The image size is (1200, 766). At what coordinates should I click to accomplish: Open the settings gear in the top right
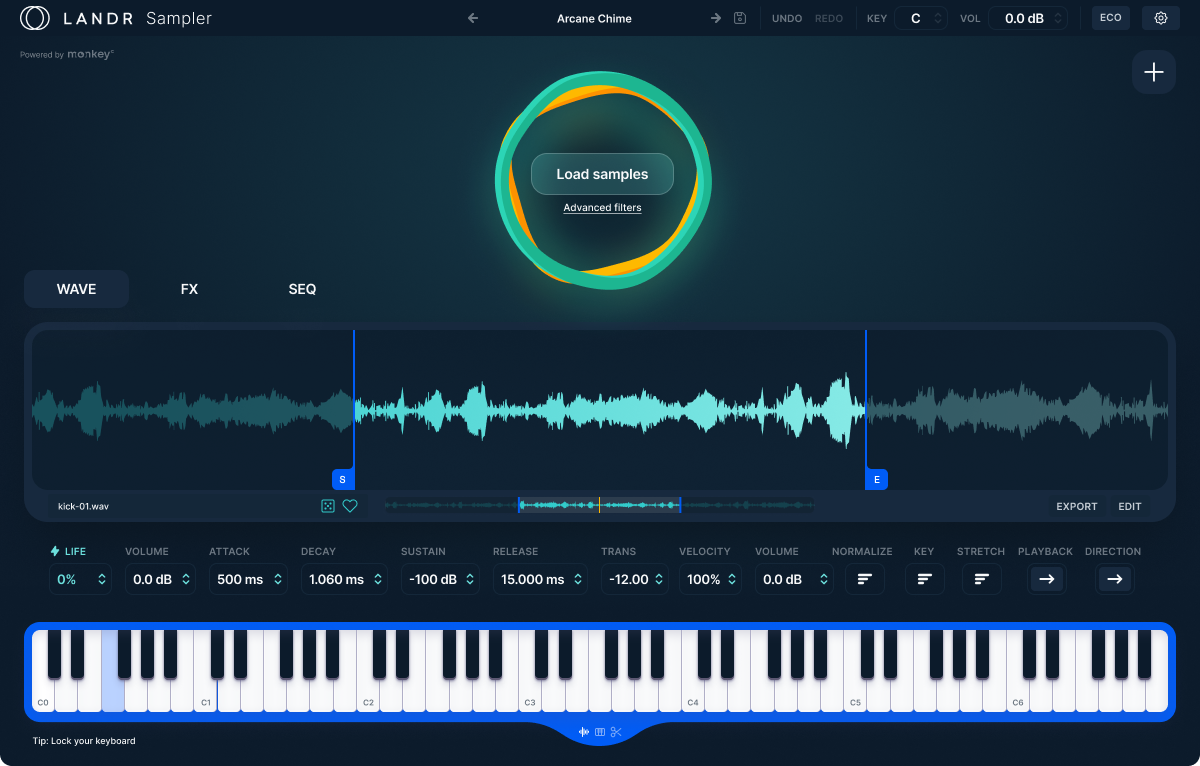click(1160, 17)
